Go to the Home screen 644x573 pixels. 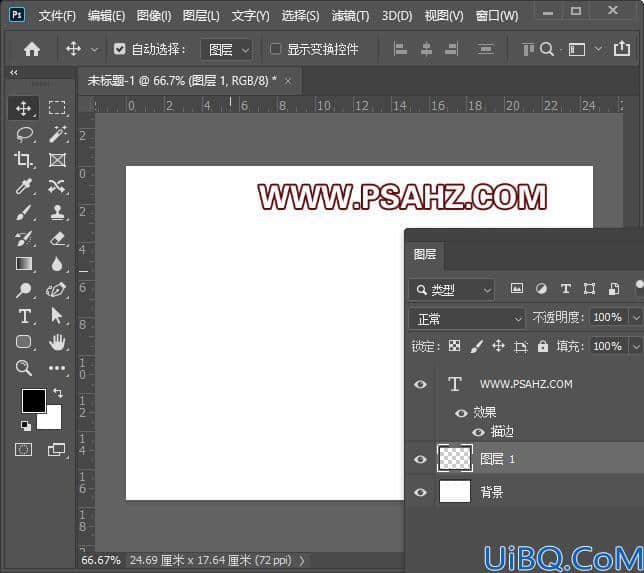point(32,49)
